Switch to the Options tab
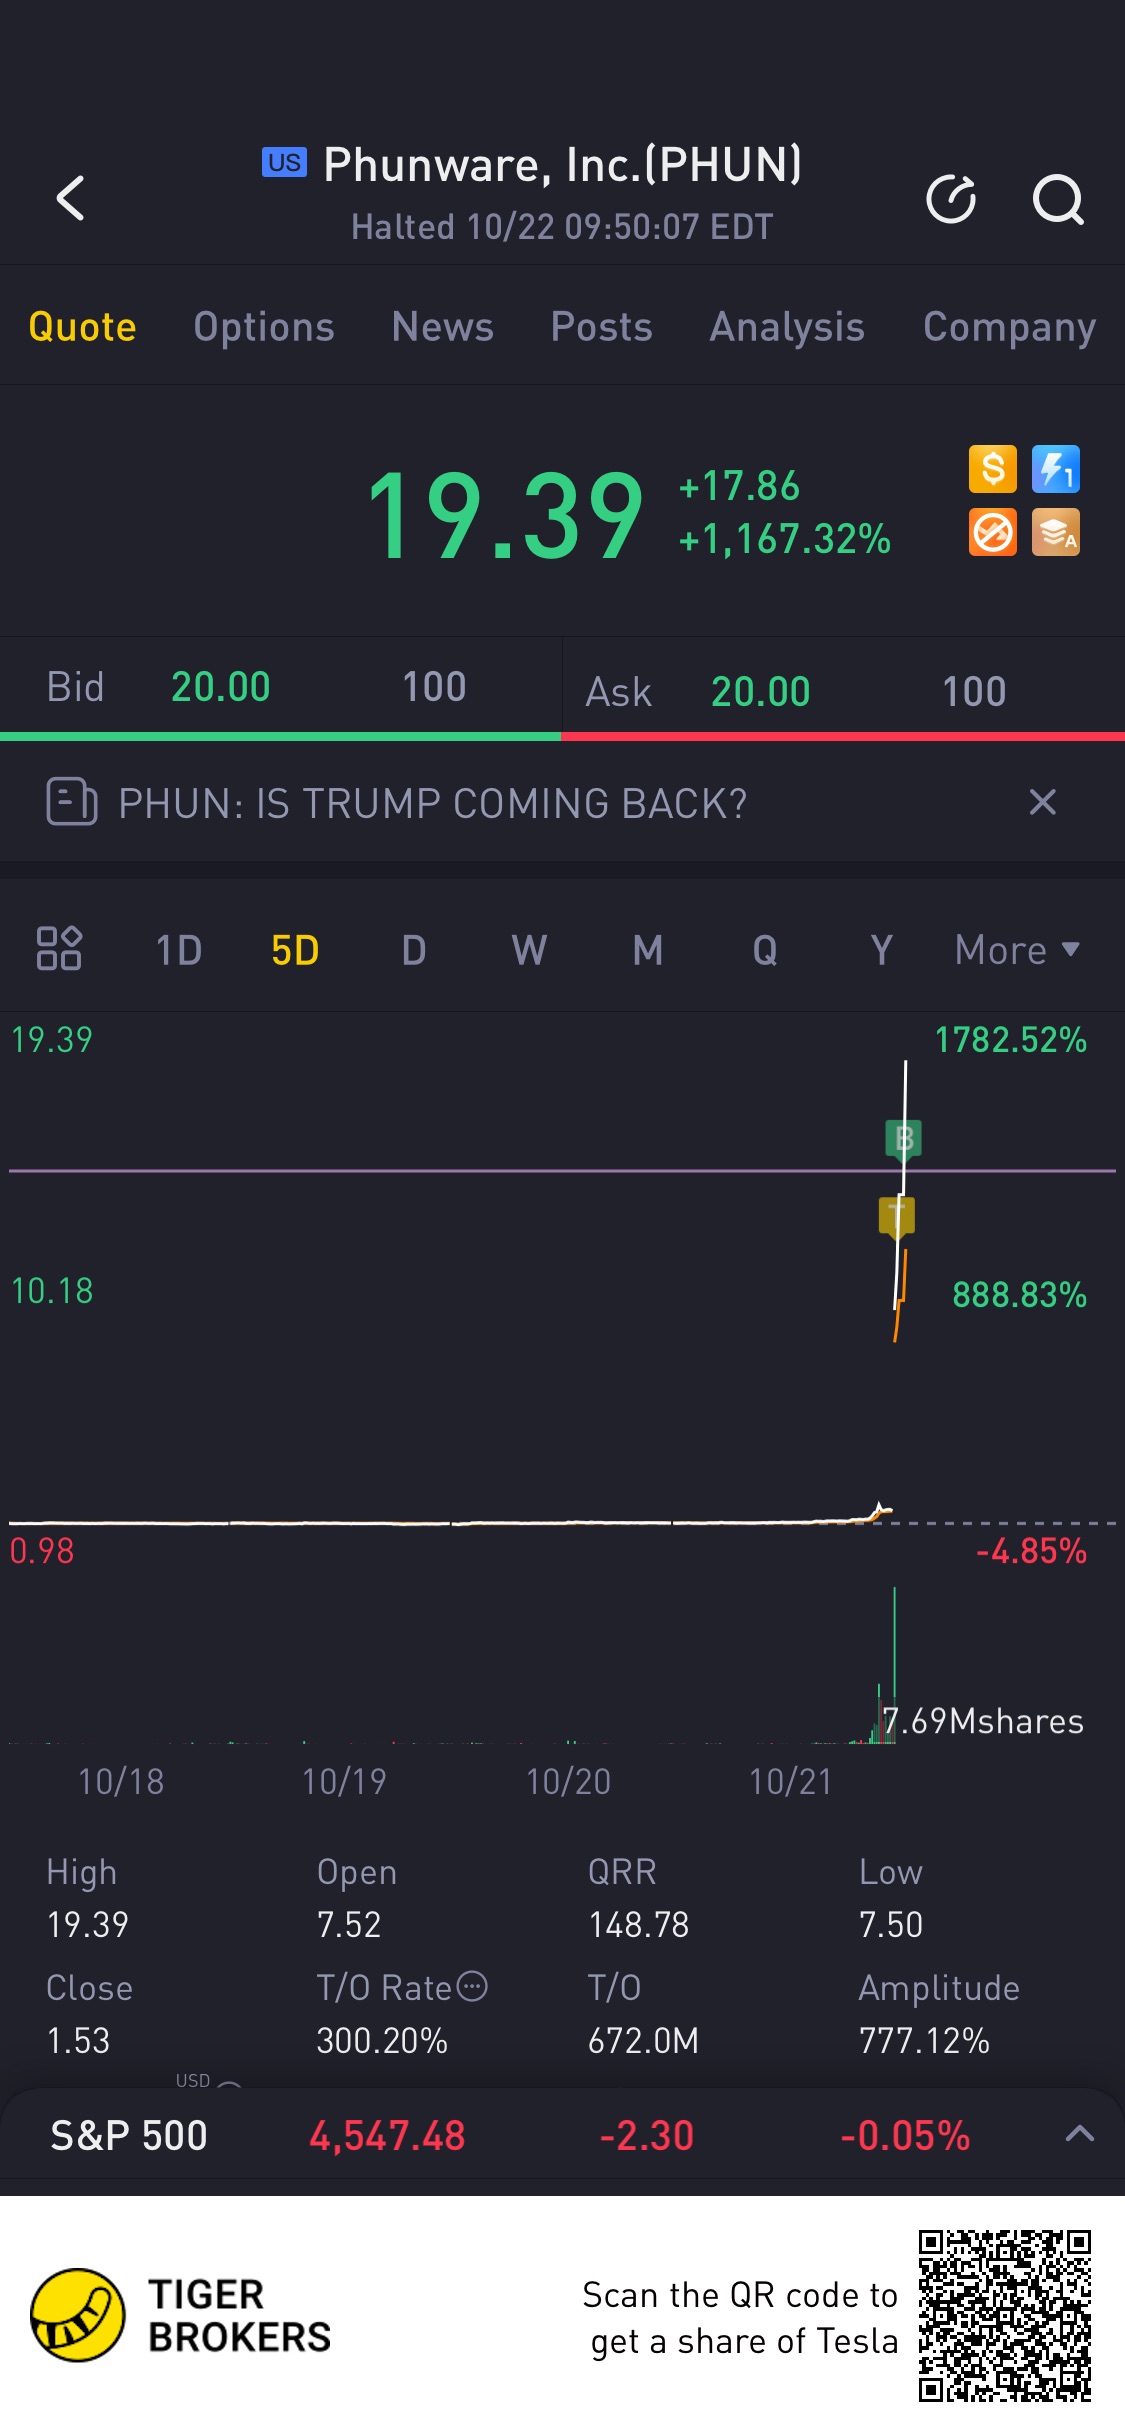The width and height of the screenshot is (1125, 2436). tap(264, 327)
